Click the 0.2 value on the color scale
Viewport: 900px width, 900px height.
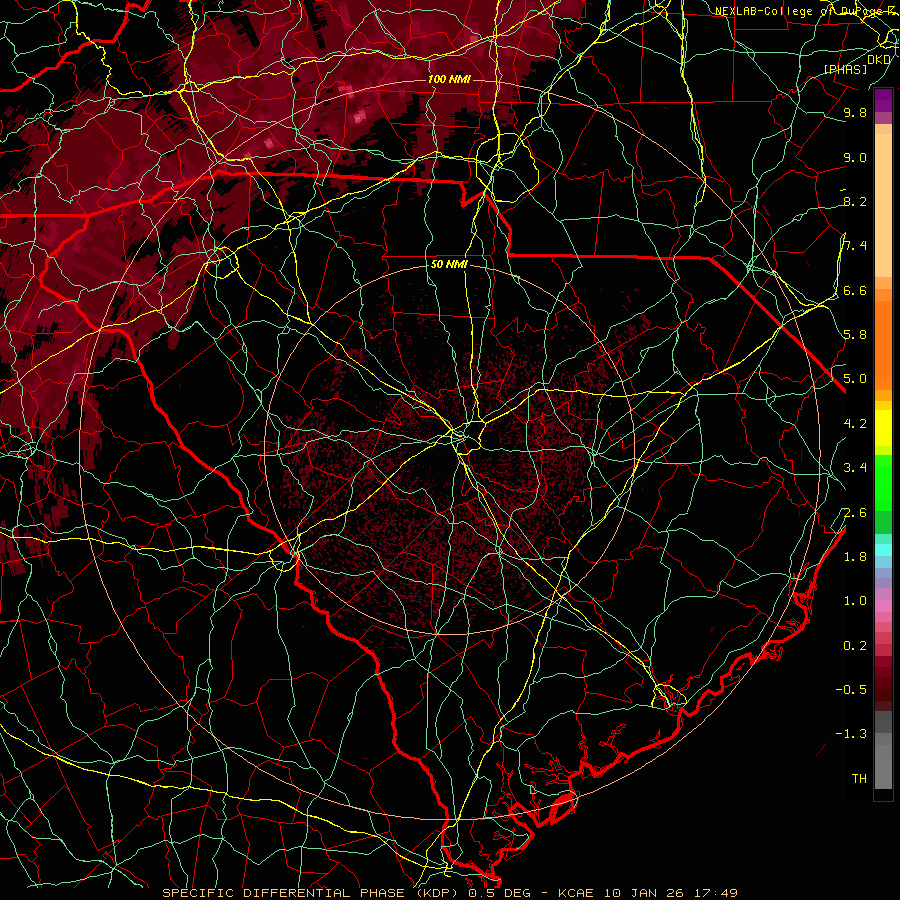[x=855, y=646]
